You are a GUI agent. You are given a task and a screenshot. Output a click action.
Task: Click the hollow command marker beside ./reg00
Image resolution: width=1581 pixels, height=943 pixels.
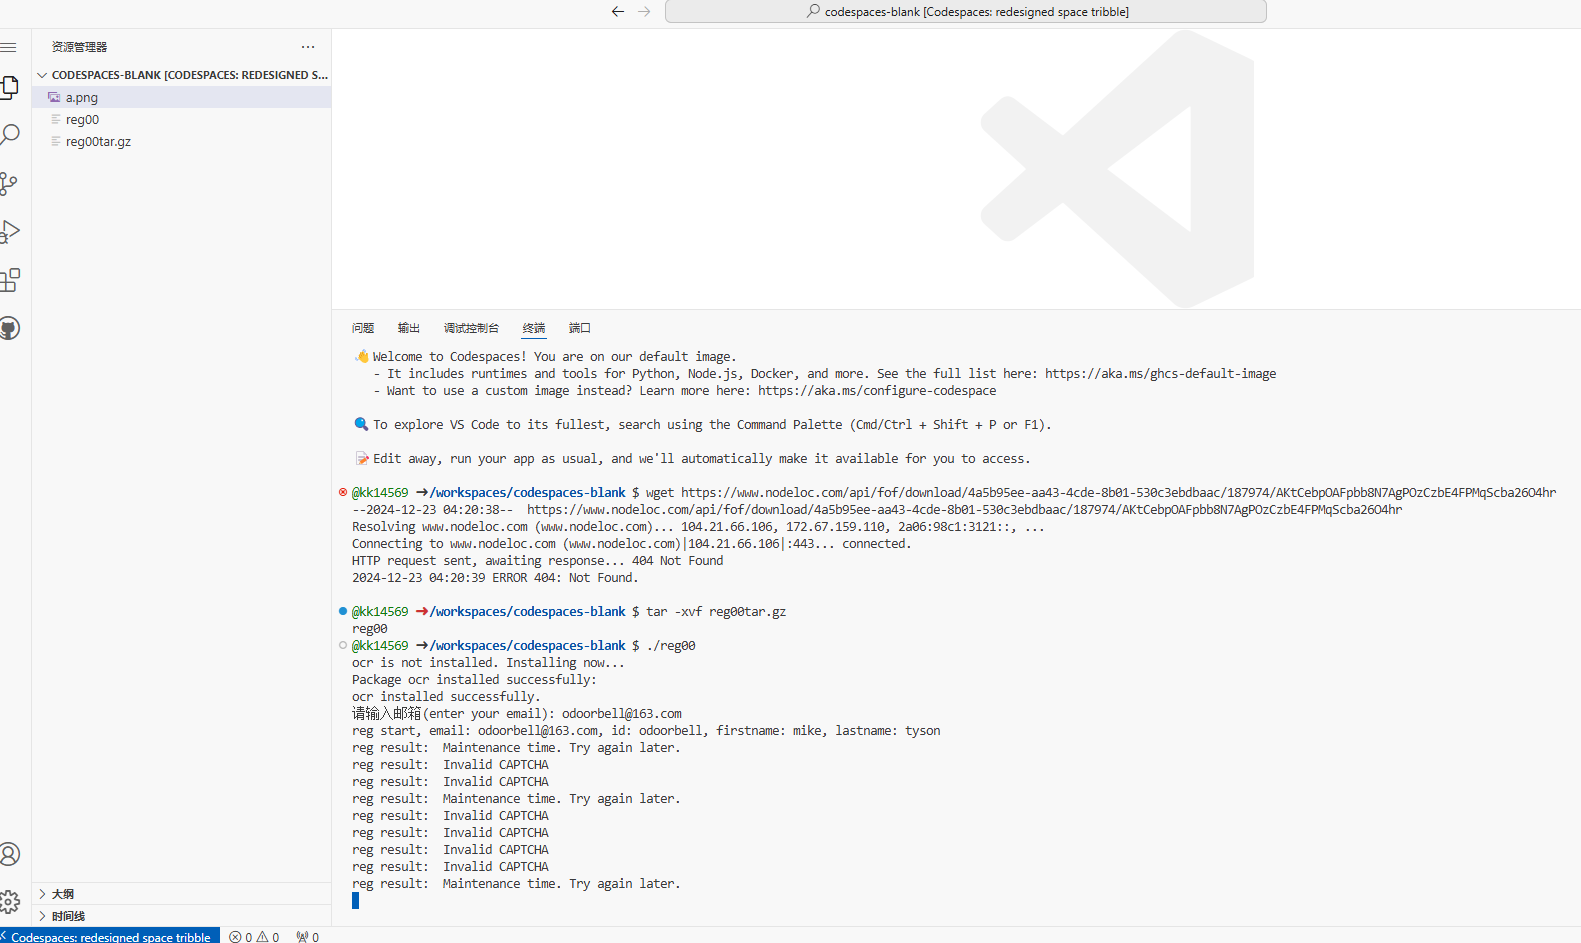tap(343, 645)
